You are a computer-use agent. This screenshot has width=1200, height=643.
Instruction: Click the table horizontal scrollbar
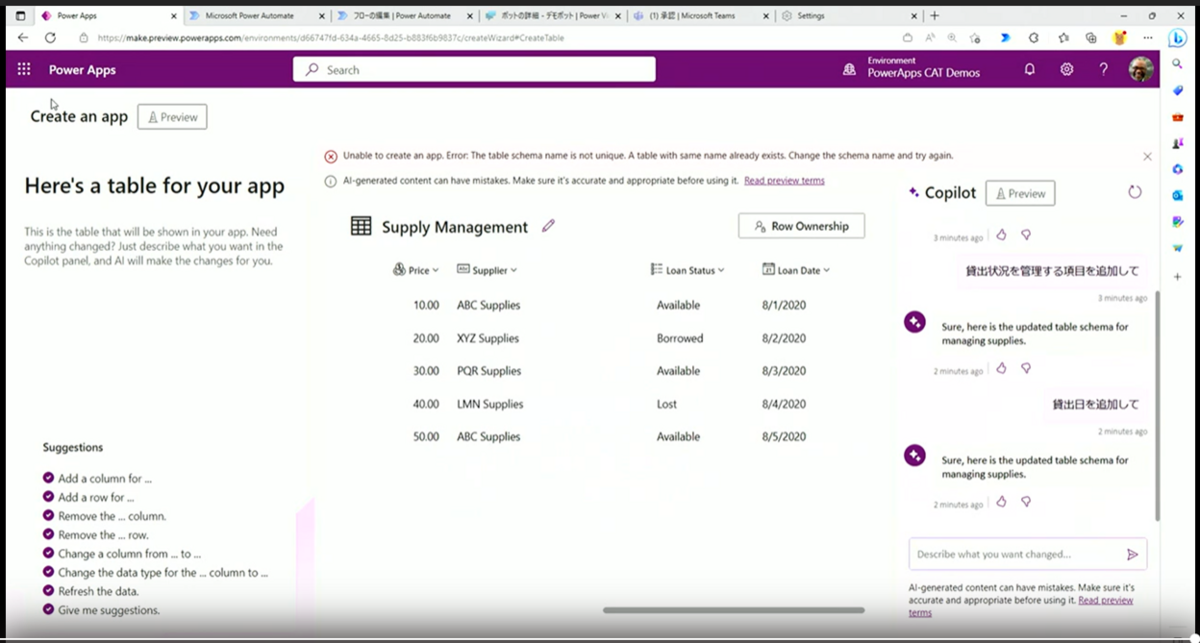click(x=734, y=610)
